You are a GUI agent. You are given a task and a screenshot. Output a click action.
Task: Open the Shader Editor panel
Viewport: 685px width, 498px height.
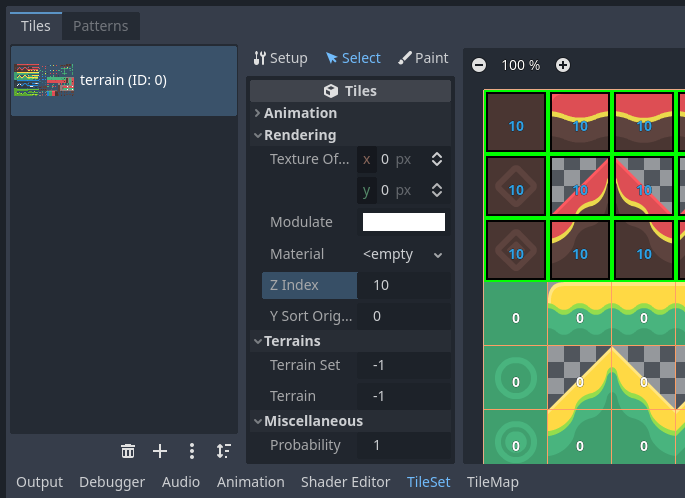click(345, 482)
